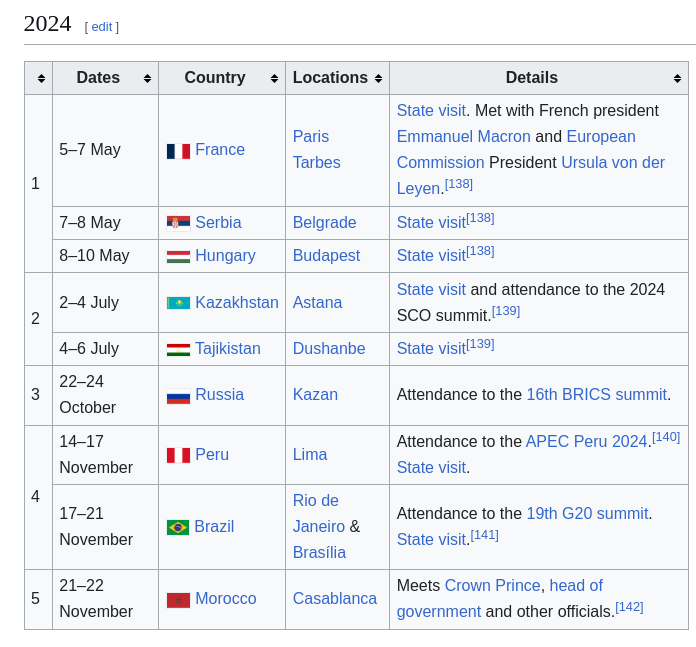Open citation 140 in Peru row

click(666, 437)
